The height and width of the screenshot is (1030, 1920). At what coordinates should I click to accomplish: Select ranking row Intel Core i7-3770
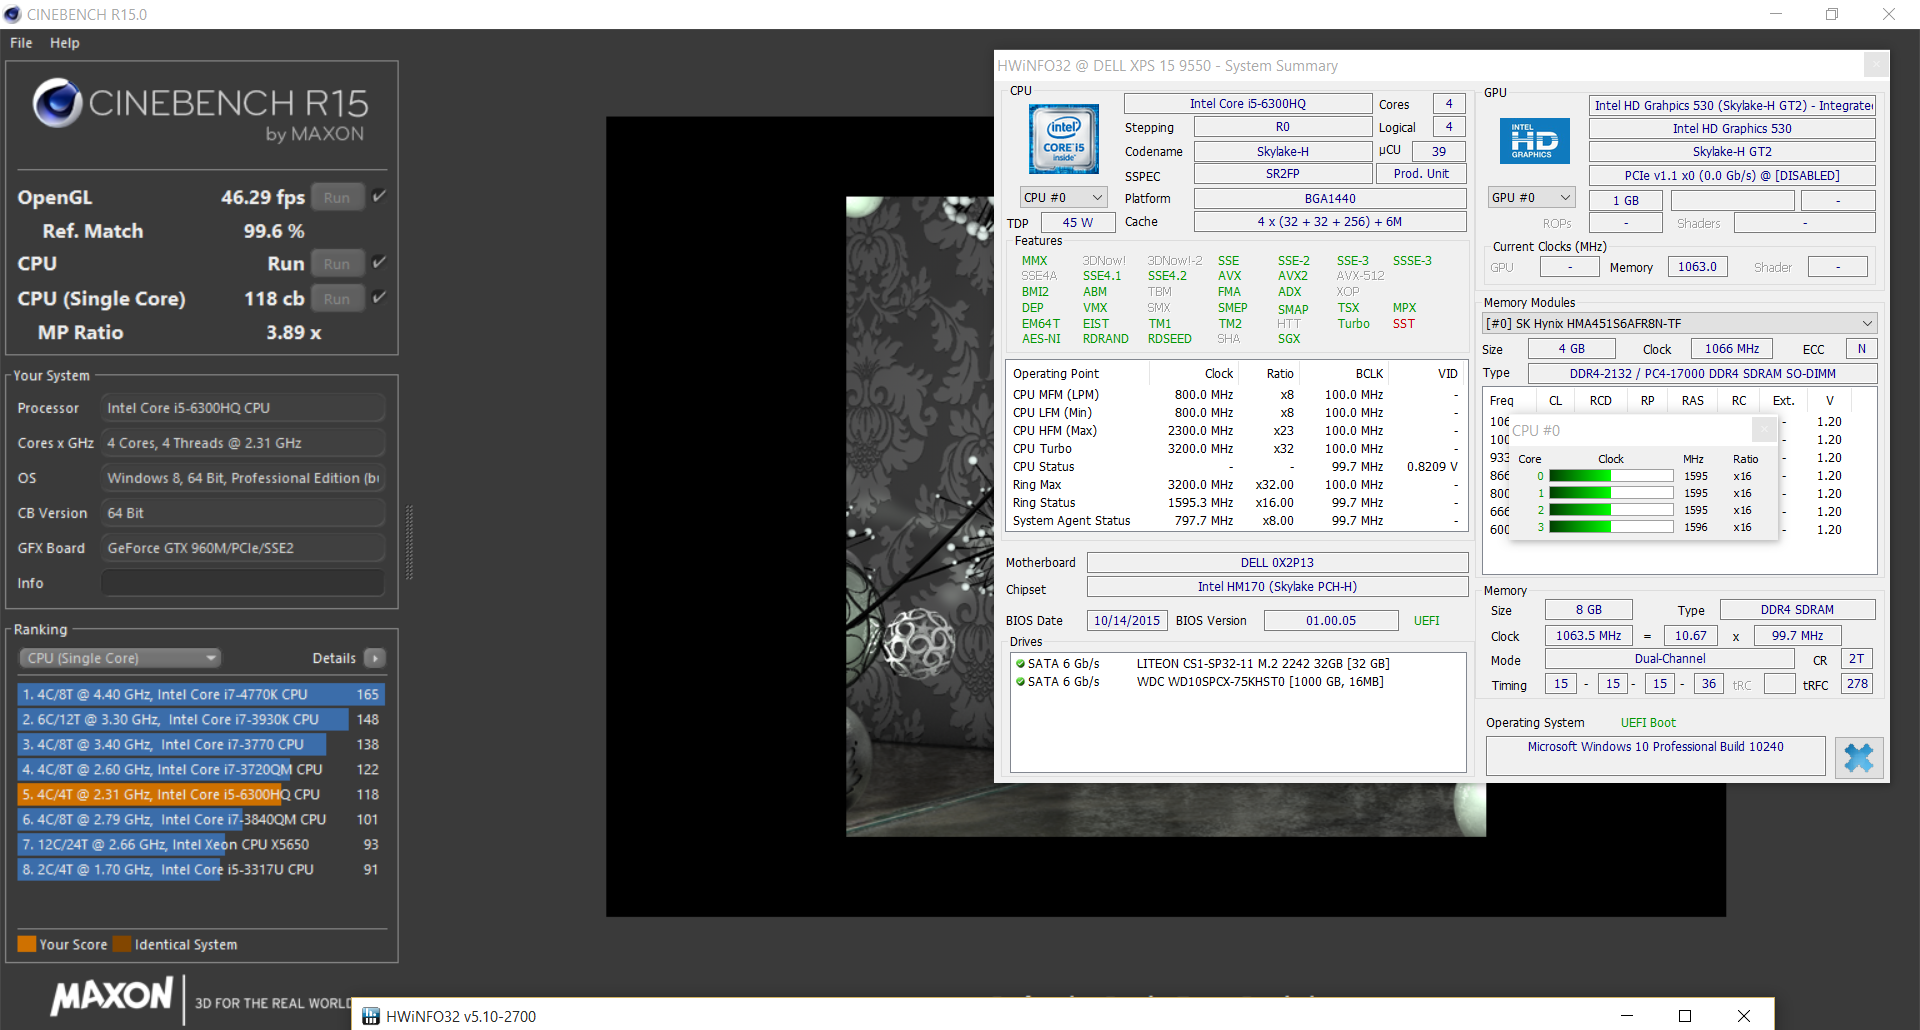(201, 744)
